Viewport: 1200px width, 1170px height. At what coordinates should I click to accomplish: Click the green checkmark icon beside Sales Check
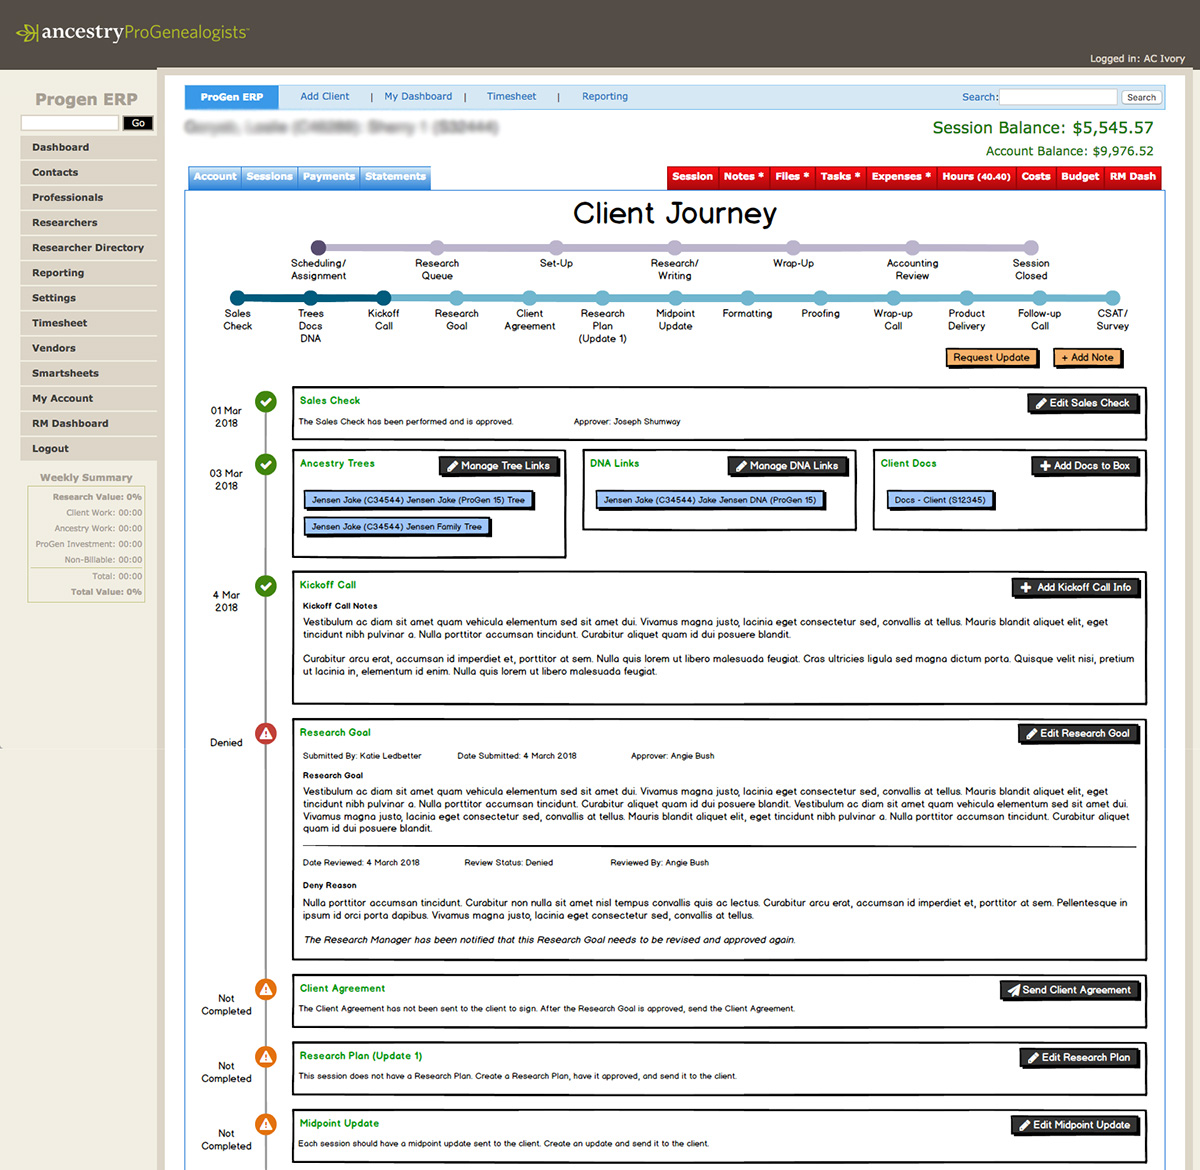pos(266,402)
